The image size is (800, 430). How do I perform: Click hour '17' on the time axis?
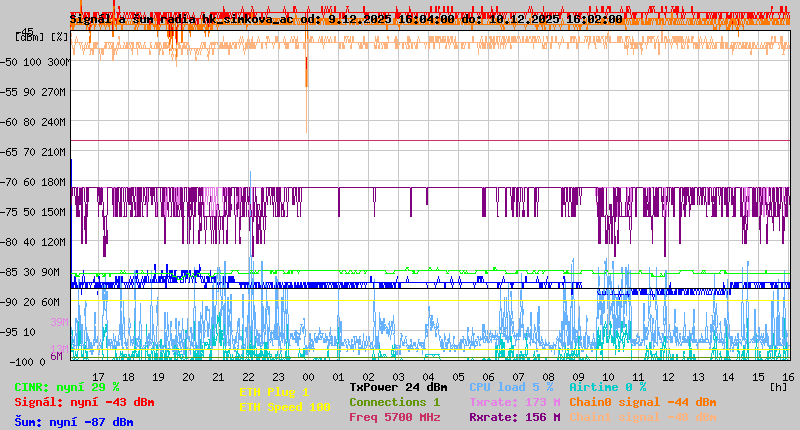pos(98,377)
